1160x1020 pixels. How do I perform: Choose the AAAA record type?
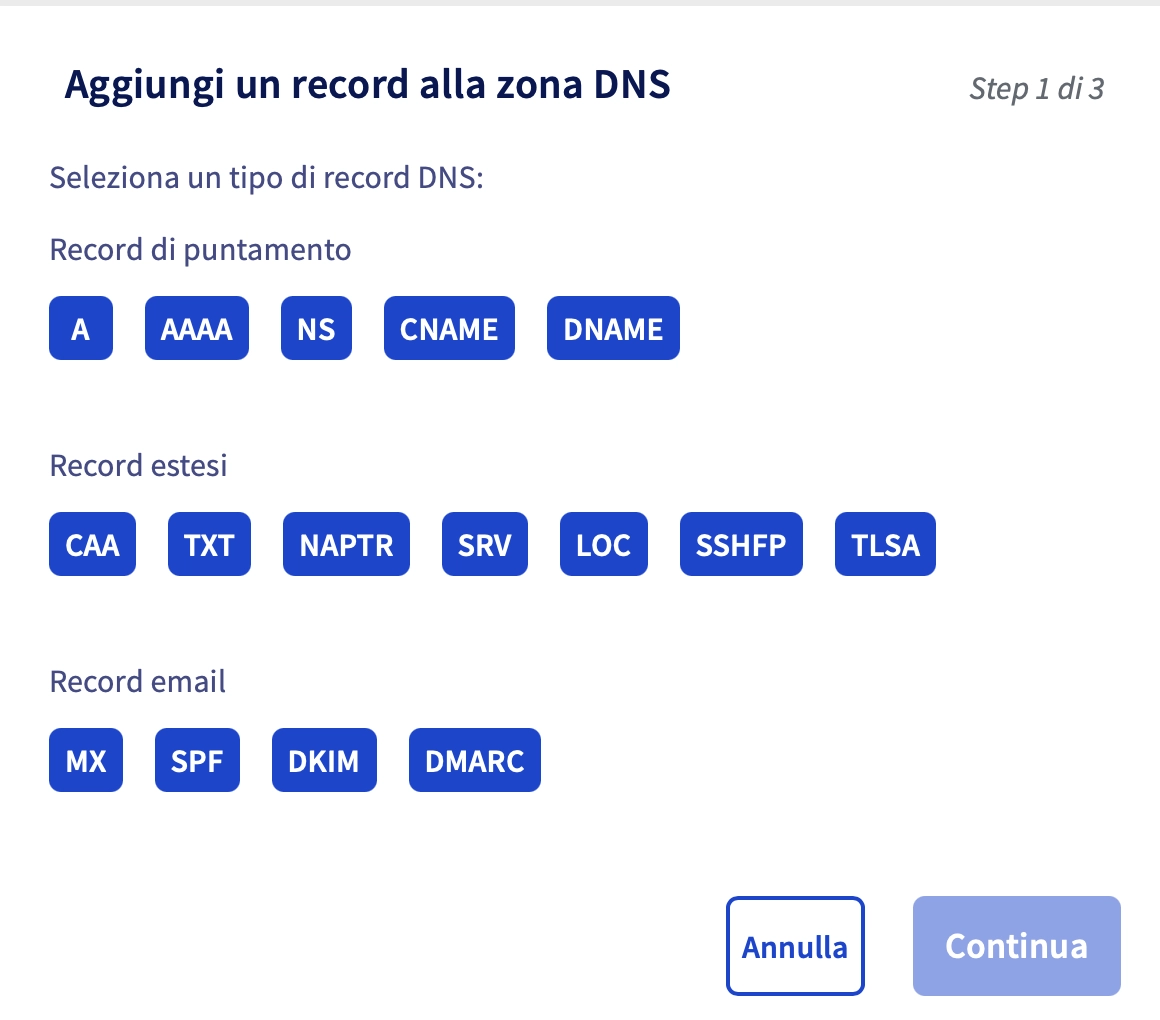coord(196,328)
